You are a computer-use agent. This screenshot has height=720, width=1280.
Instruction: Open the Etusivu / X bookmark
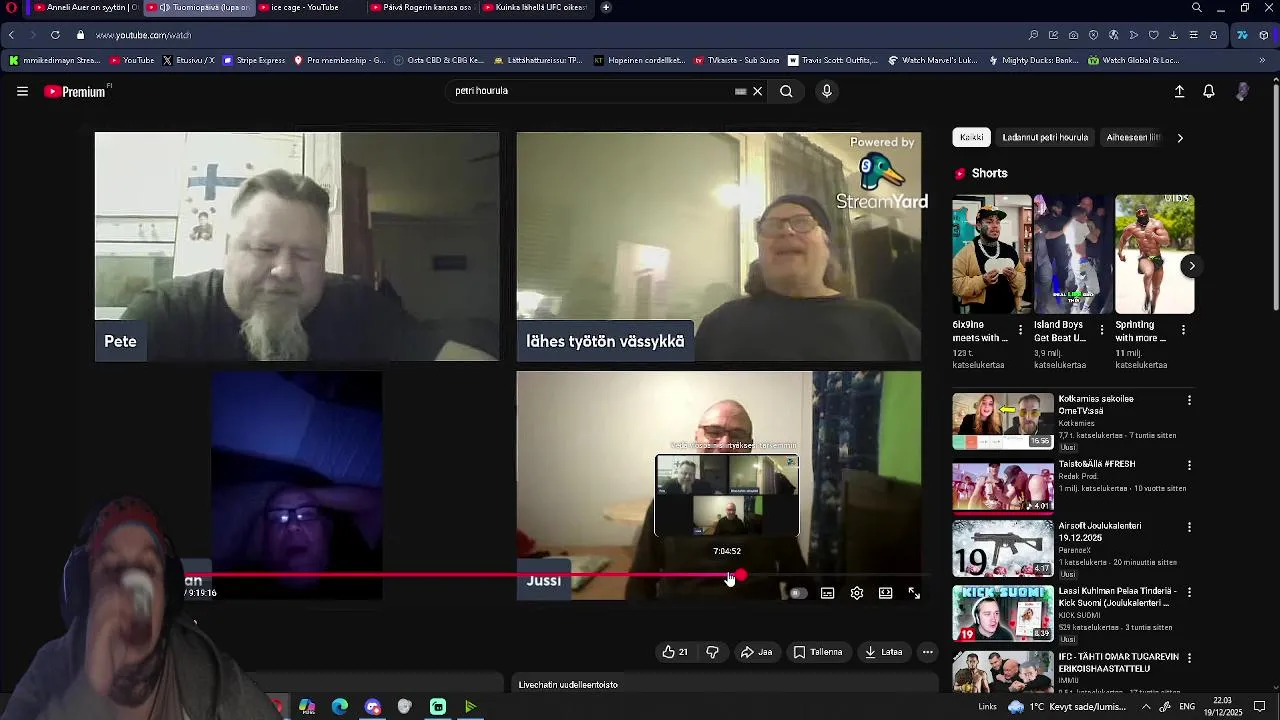[188, 60]
